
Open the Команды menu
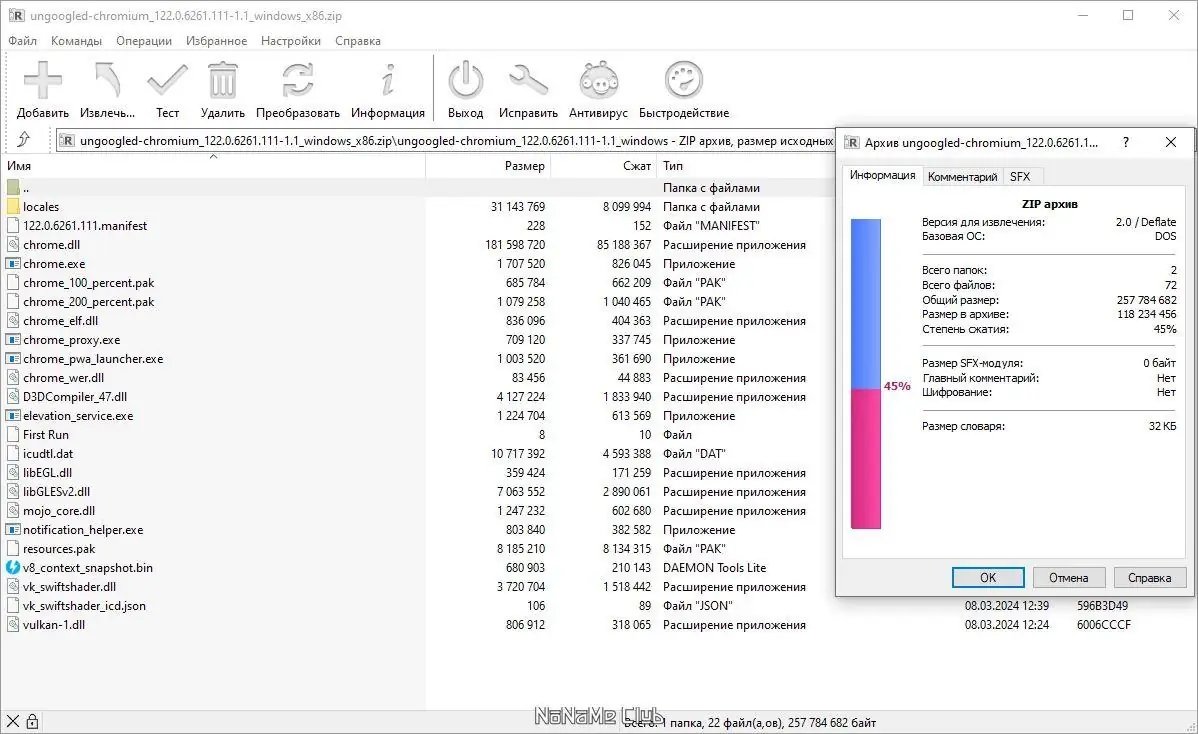tap(76, 40)
